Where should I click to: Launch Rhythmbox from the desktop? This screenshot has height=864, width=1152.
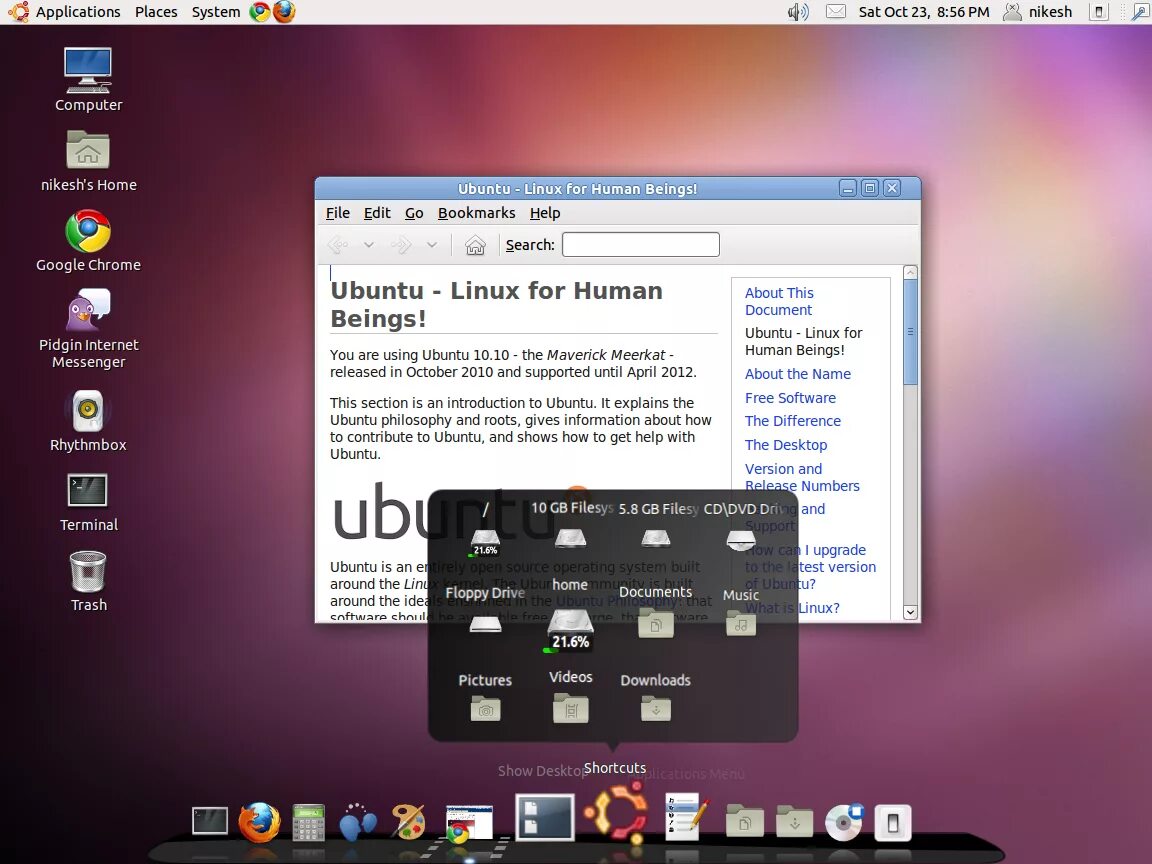pos(88,421)
